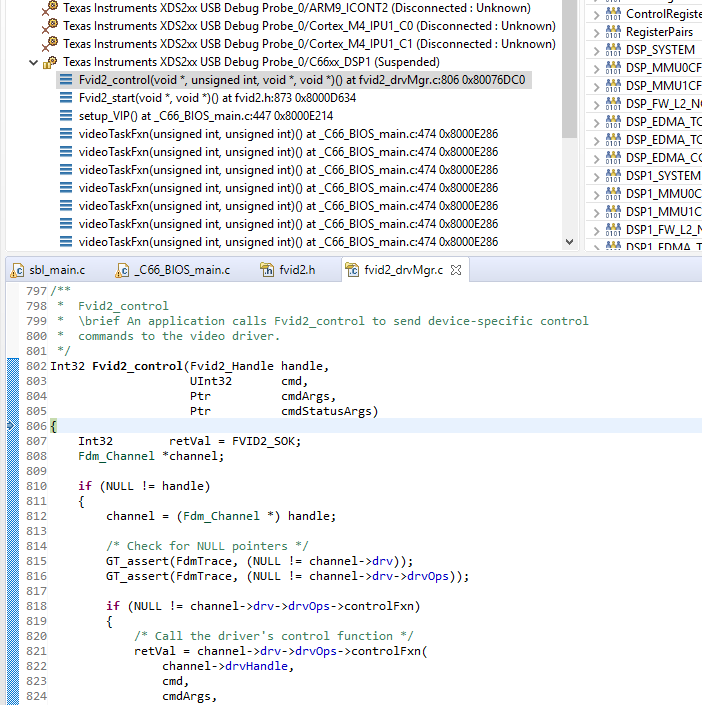Click the register group icon for DSP_FW_L2_N
This screenshot has width=702, height=705.
(x=613, y=104)
